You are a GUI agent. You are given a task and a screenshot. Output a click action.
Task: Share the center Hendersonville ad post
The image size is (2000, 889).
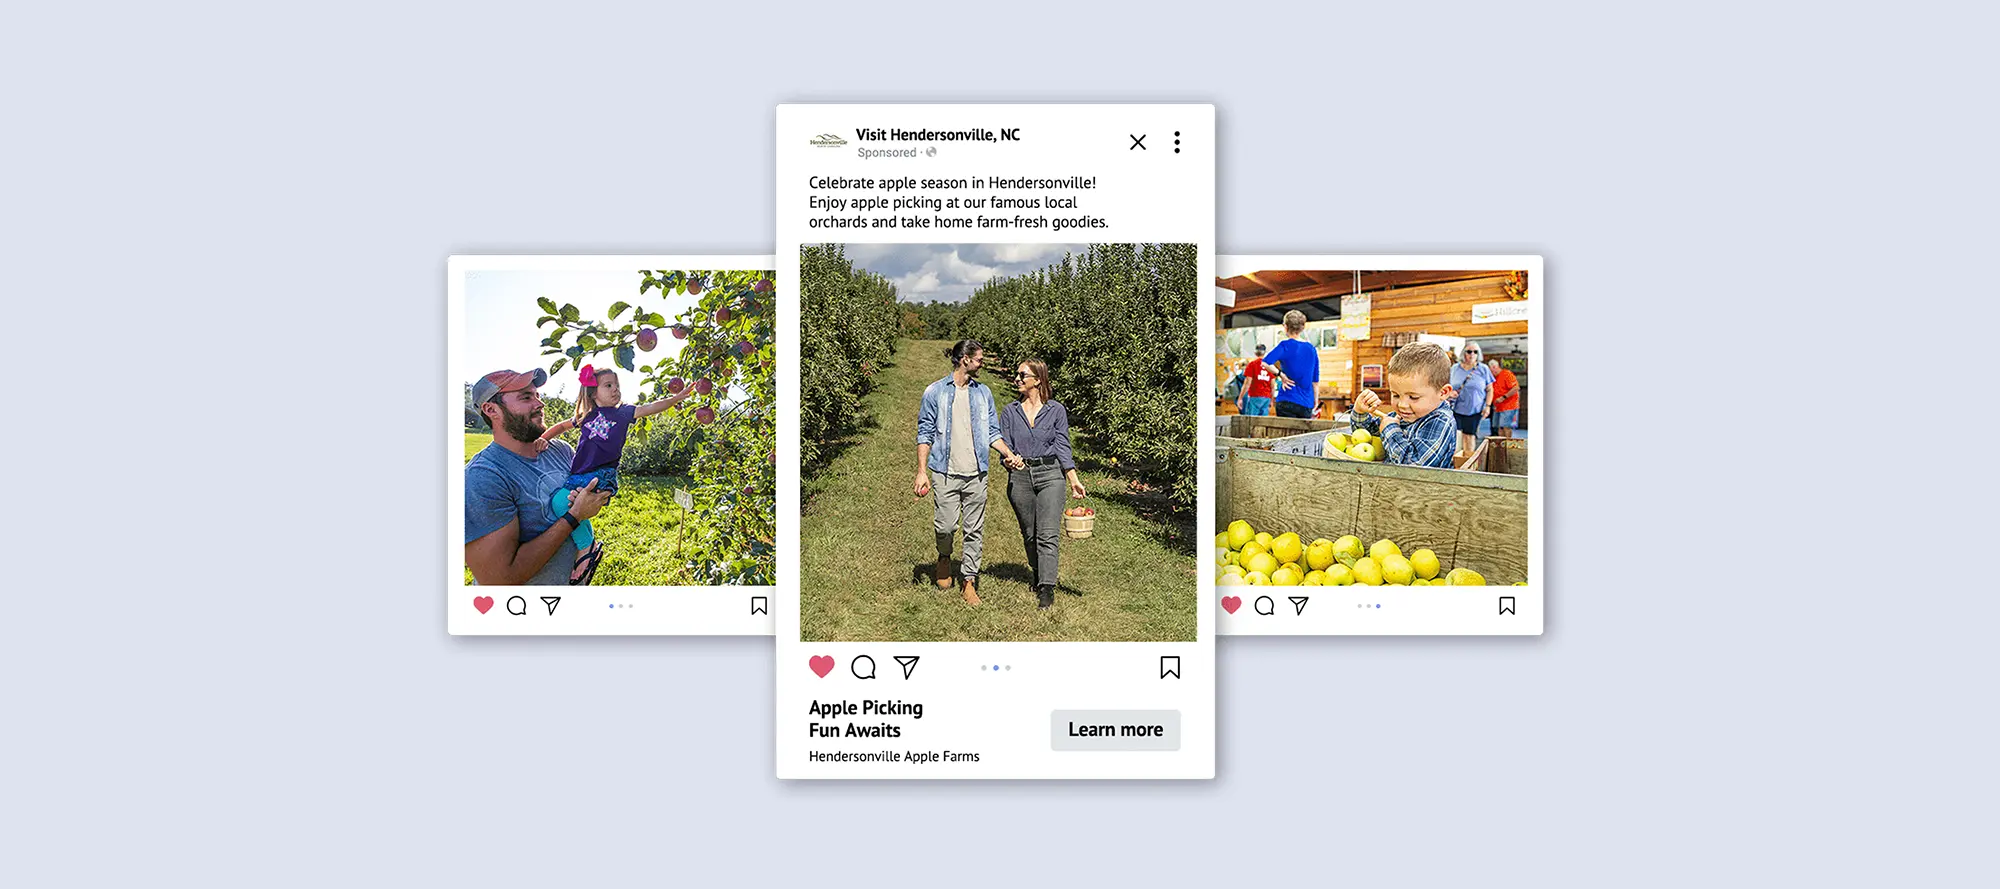[906, 667]
